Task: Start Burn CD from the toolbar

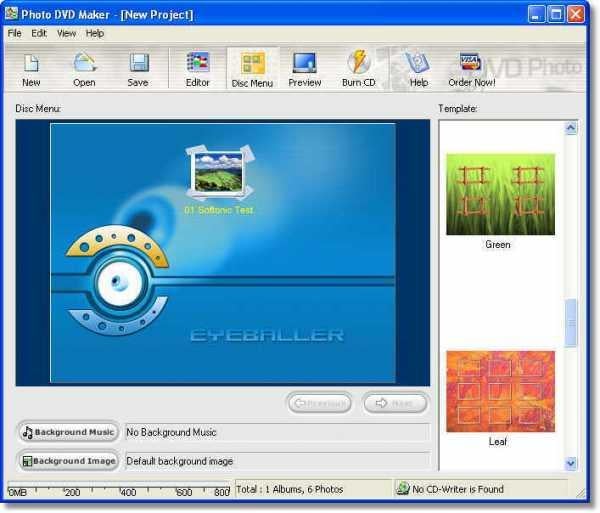Action: pyautogui.click(x=359, y=62)
